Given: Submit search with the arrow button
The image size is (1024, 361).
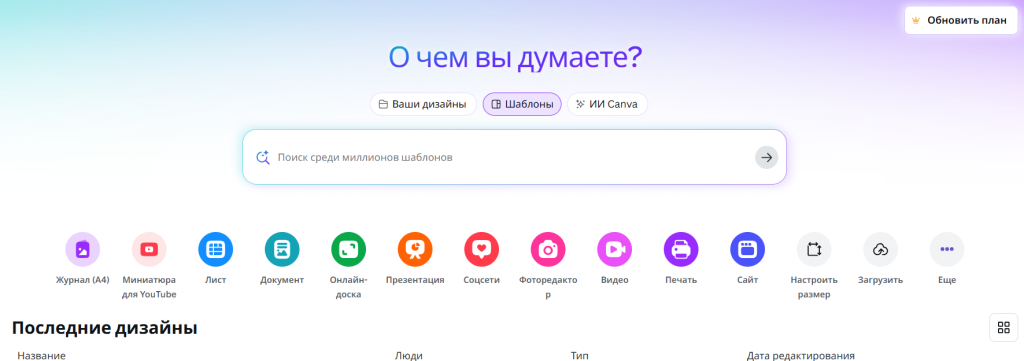Looking at the screenshot, I should point(767,157).
